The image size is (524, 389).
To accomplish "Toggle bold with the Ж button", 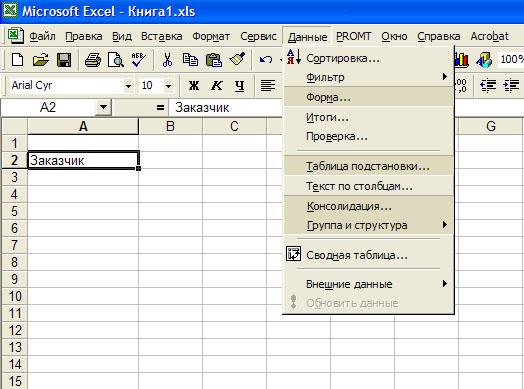I will tap(194, 86).
